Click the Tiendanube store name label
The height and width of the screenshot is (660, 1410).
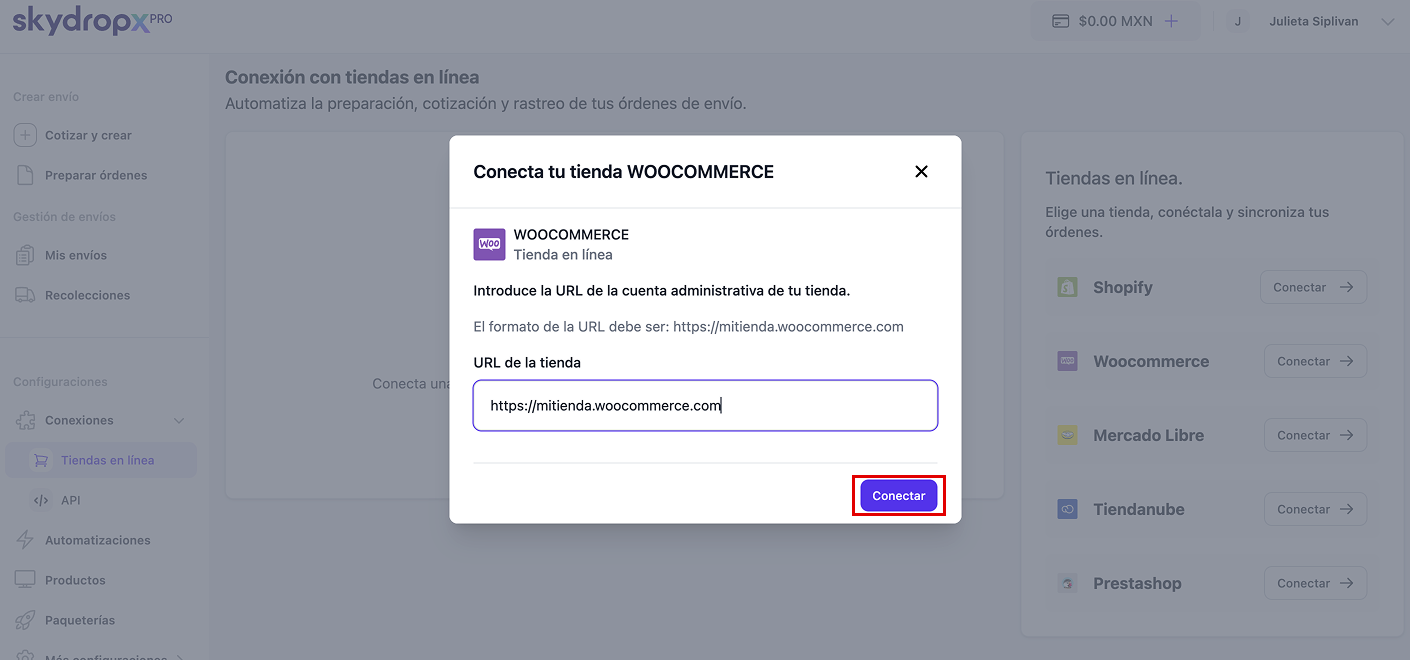1139,509
